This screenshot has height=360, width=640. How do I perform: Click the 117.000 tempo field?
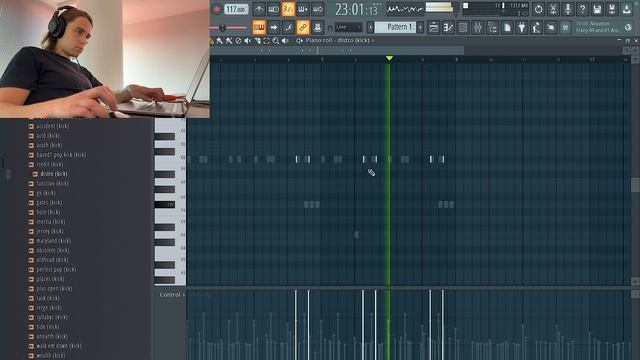(236, 9)
